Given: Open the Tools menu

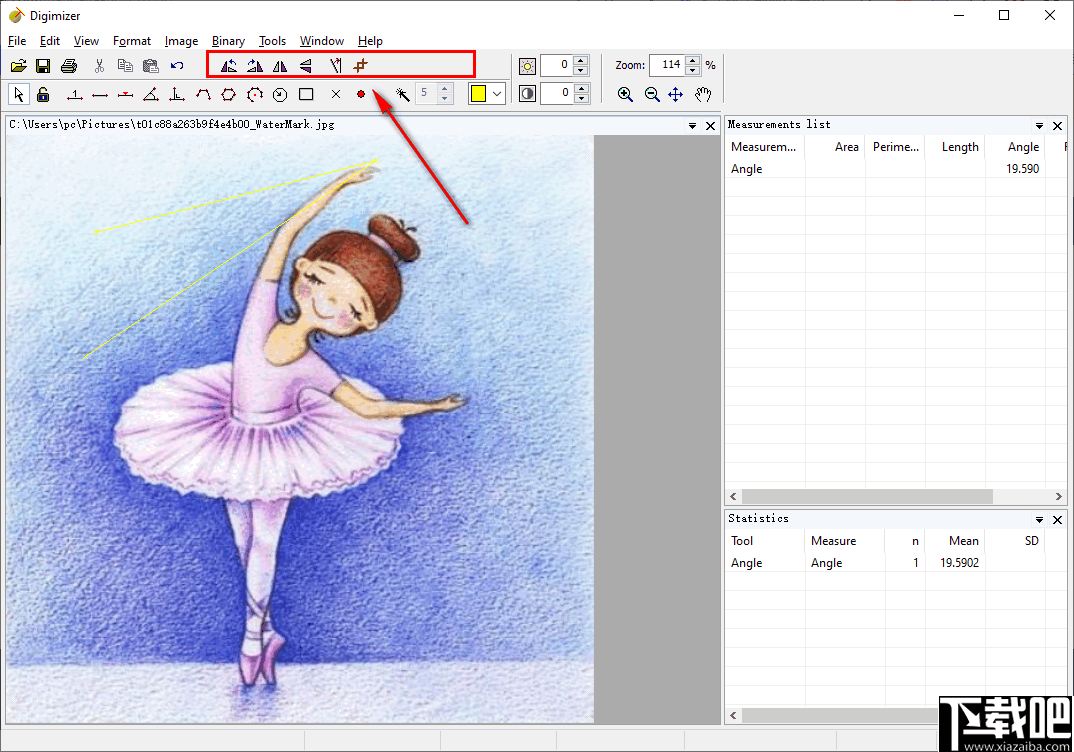Looking at the screenshot, I should (272, 41).
